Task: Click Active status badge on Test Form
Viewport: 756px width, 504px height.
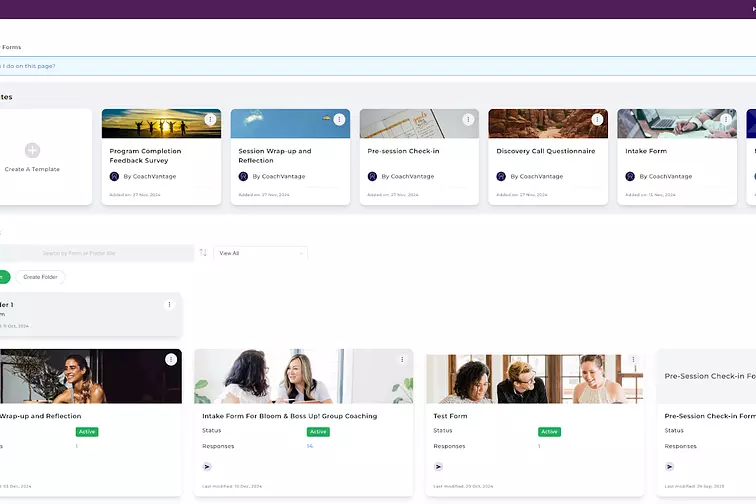Action: (549, 432)
